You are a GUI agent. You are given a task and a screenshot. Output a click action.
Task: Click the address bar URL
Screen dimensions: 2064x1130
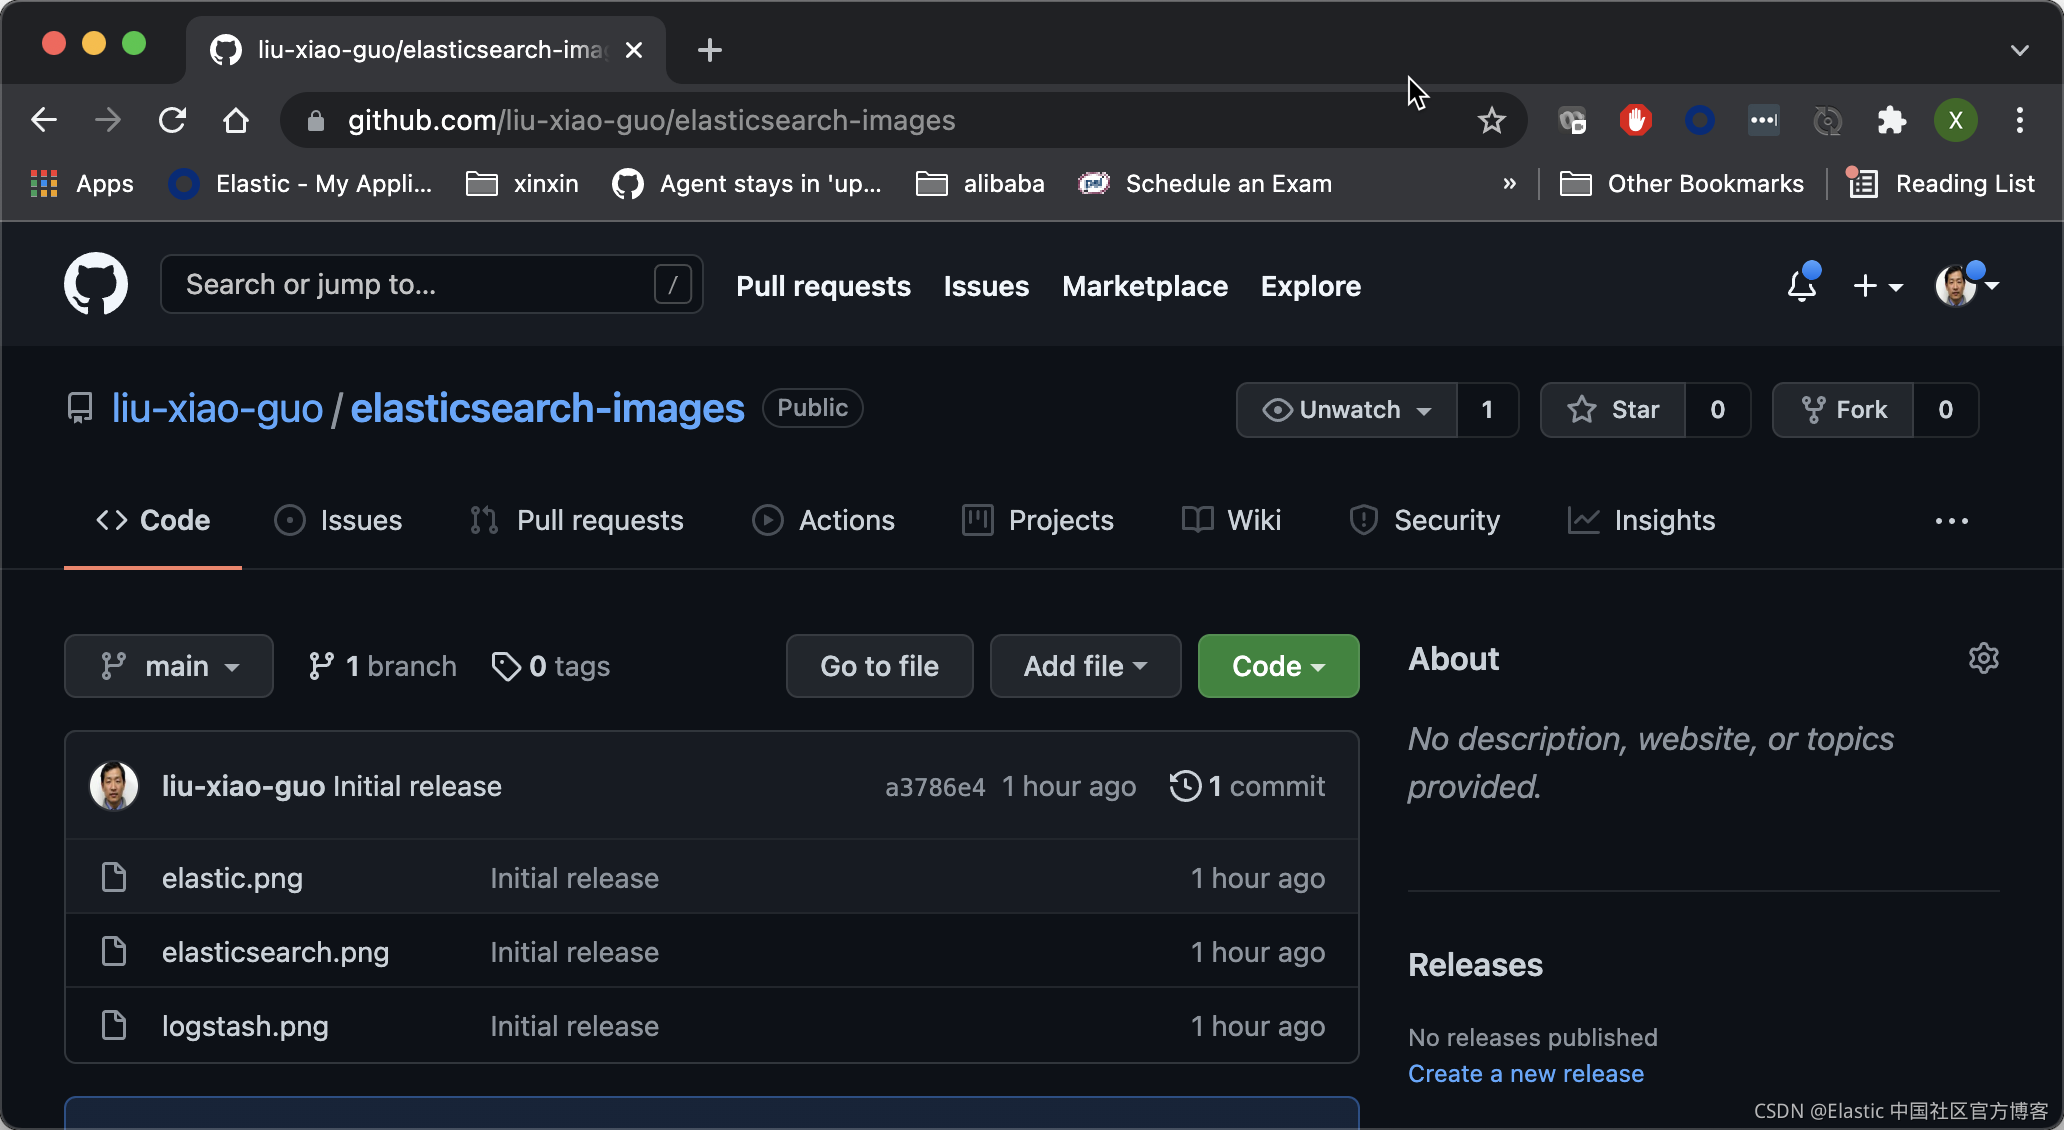pyautogui.click(x=651, y=120)
